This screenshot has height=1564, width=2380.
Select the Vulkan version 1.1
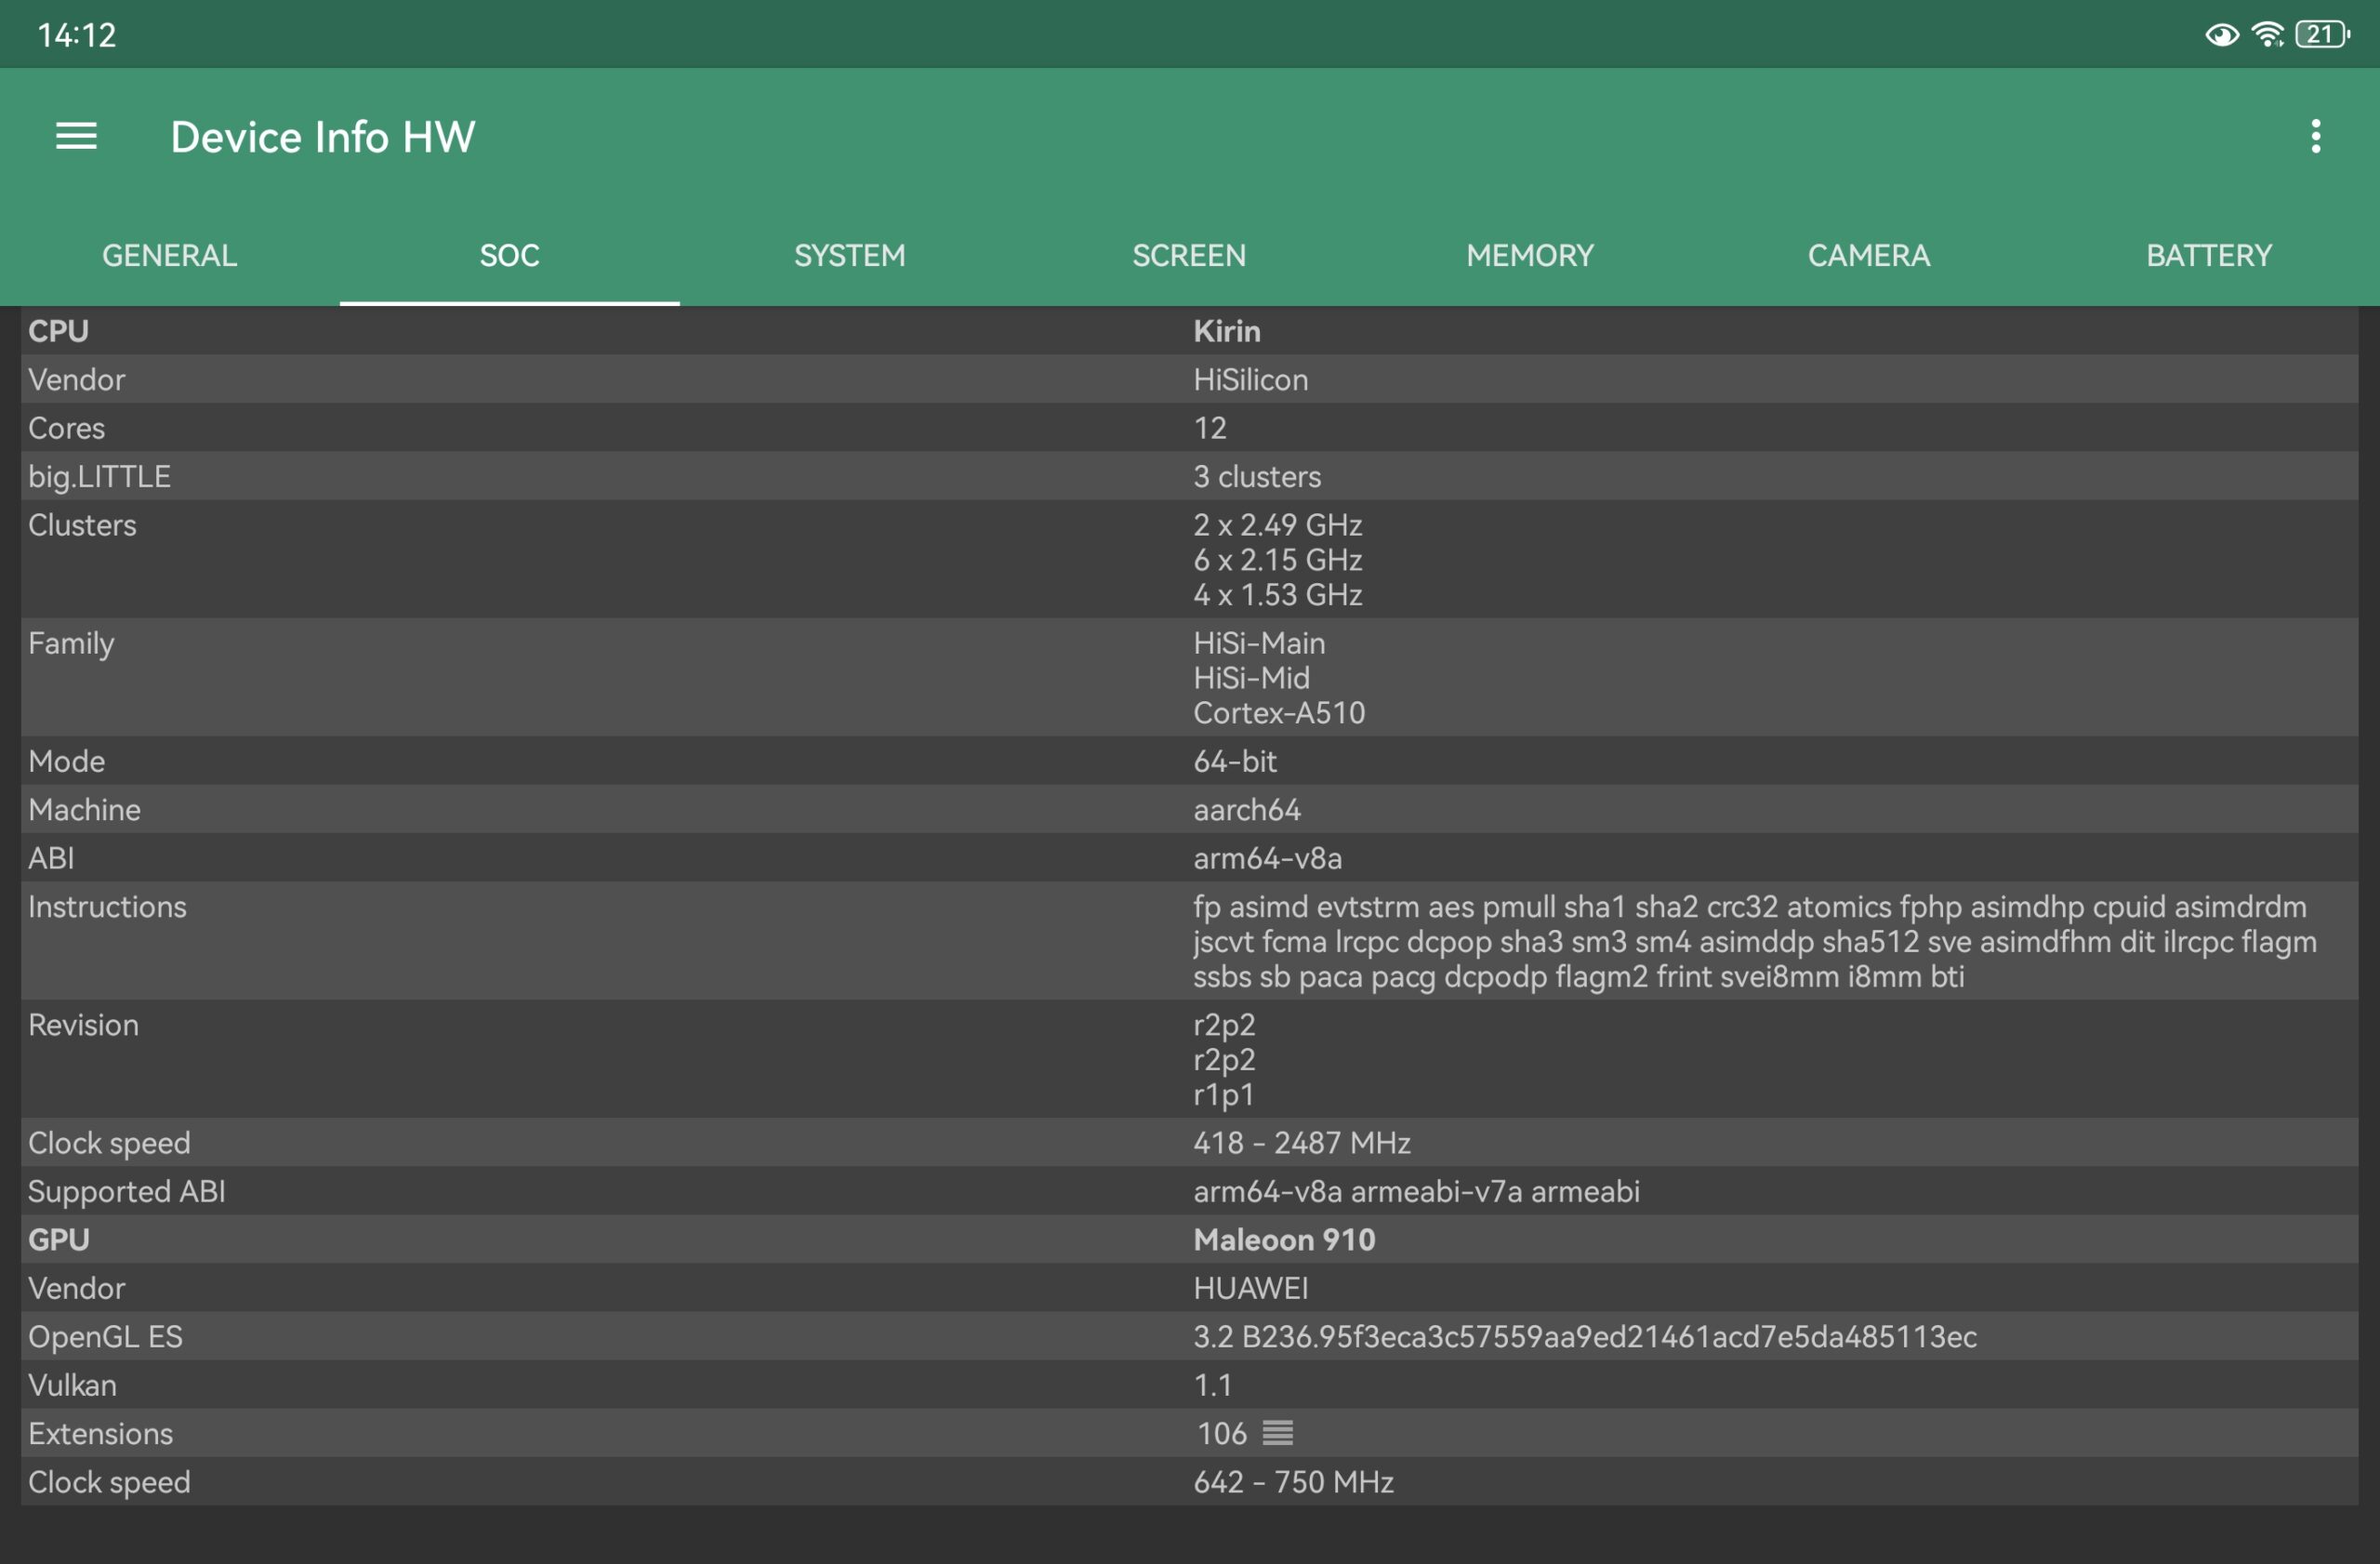pyautogui.click(x=1212, y=1386)
